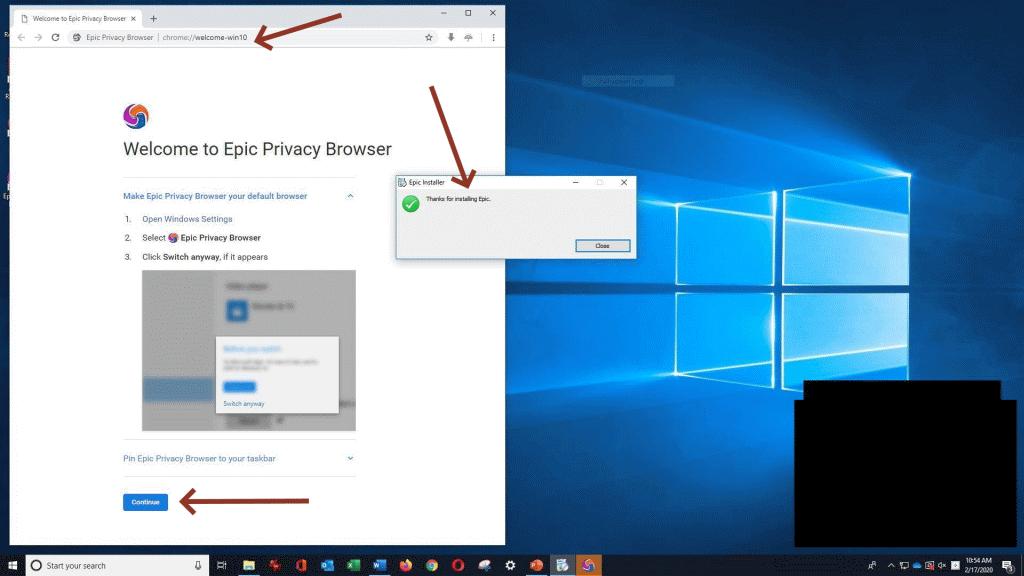The width and height of the screenshot is (1024, 576).
Task: Reload the welcome page
Action: [x=56, y=37]
